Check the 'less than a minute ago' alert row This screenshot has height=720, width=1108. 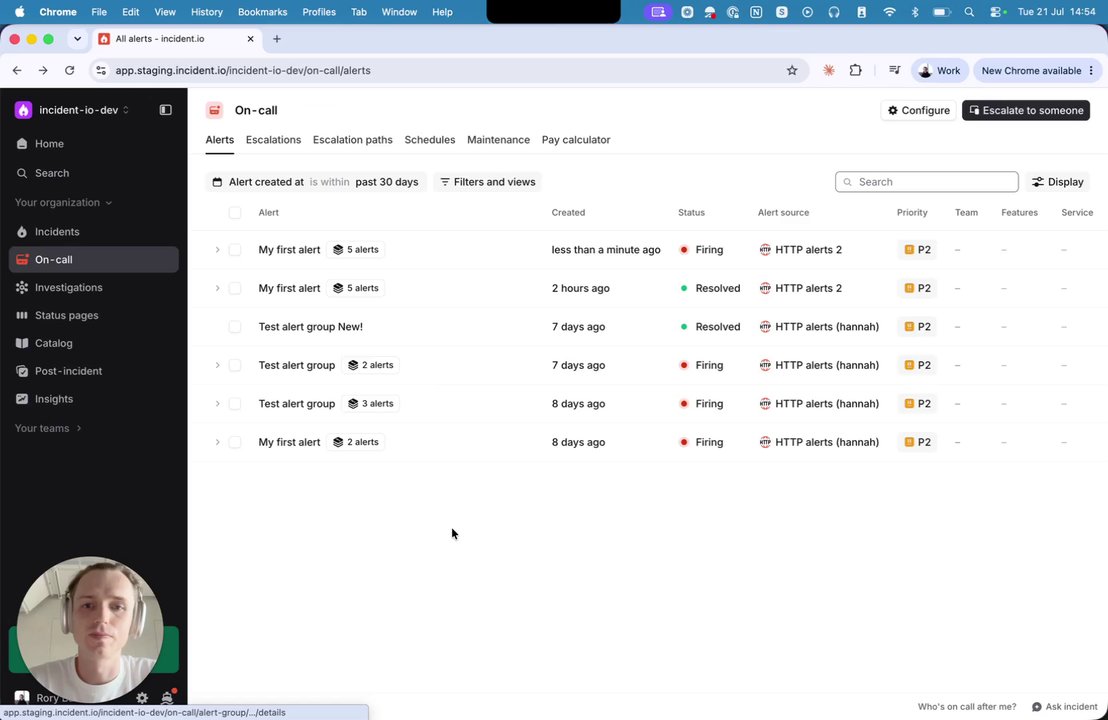click(235, 250)
